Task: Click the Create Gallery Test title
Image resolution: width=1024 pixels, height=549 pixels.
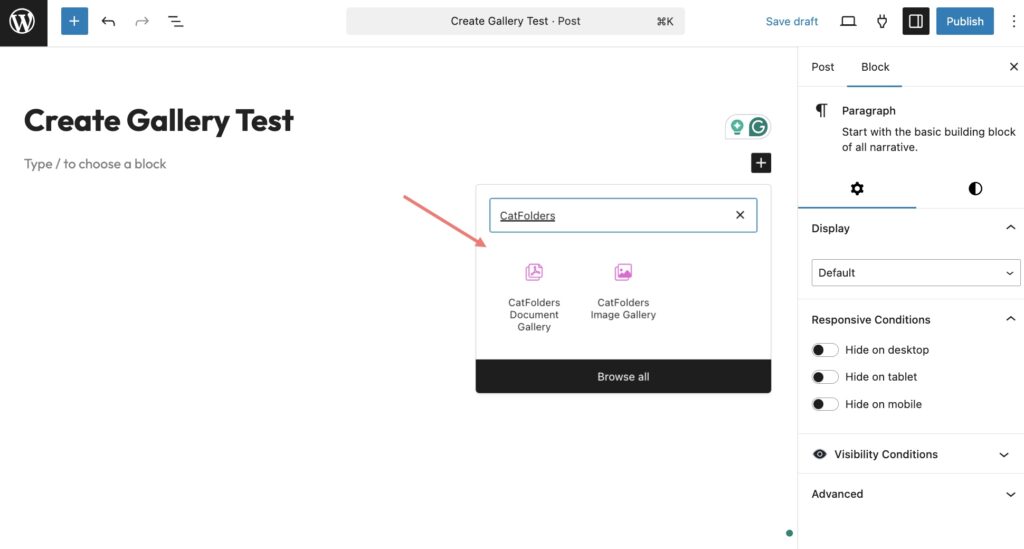Action: [x=159, y=121]
